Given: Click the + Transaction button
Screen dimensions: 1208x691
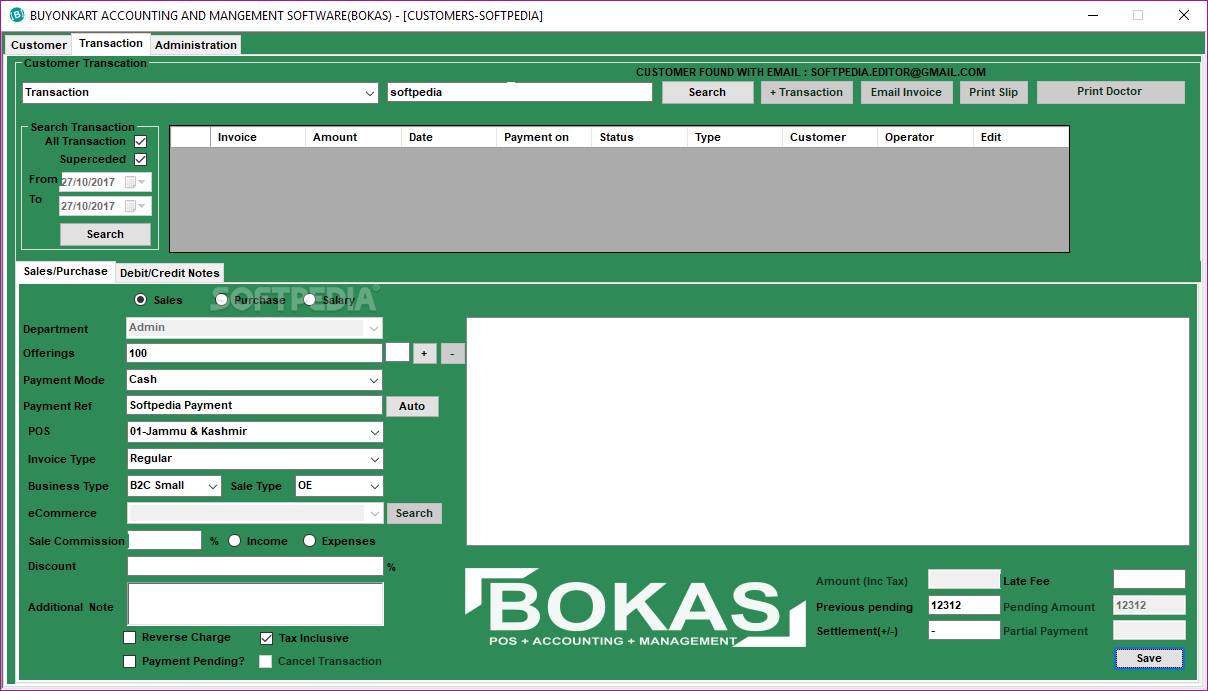Looking at the screenshot, I should [x=806, y=92].
